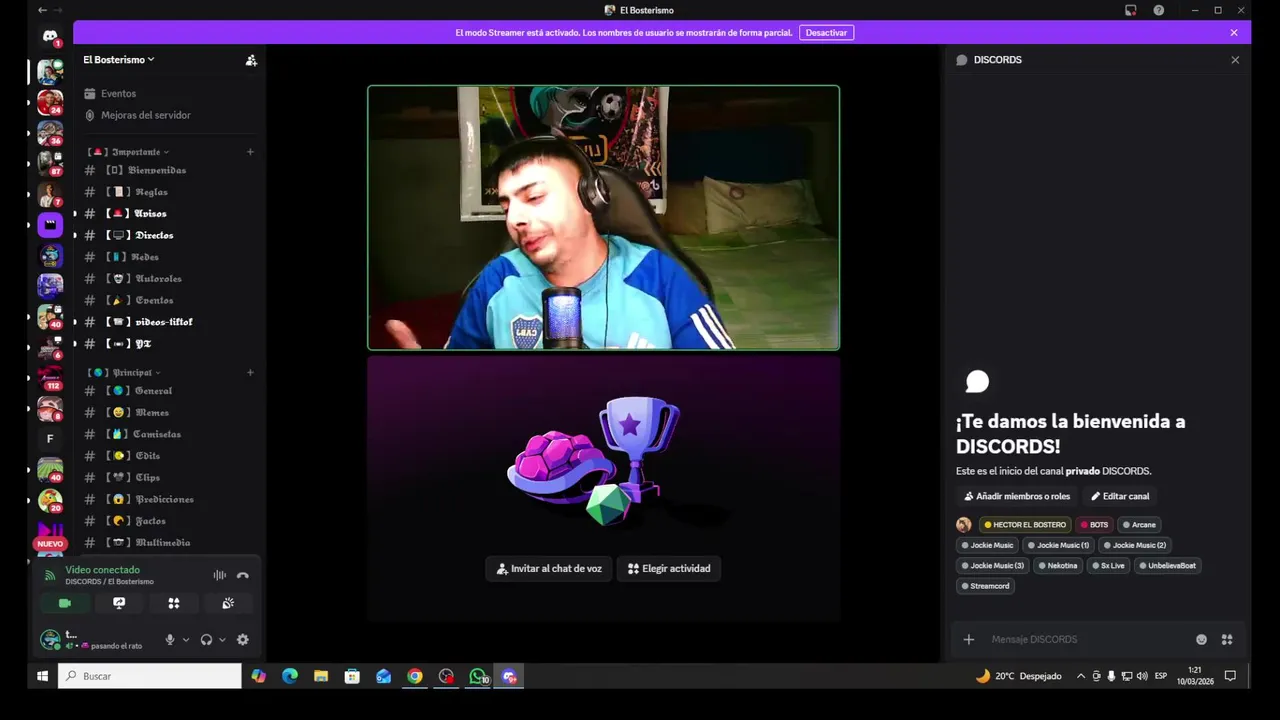Open the soundboard in the voice panel
1280x720 pixels.
228,603
